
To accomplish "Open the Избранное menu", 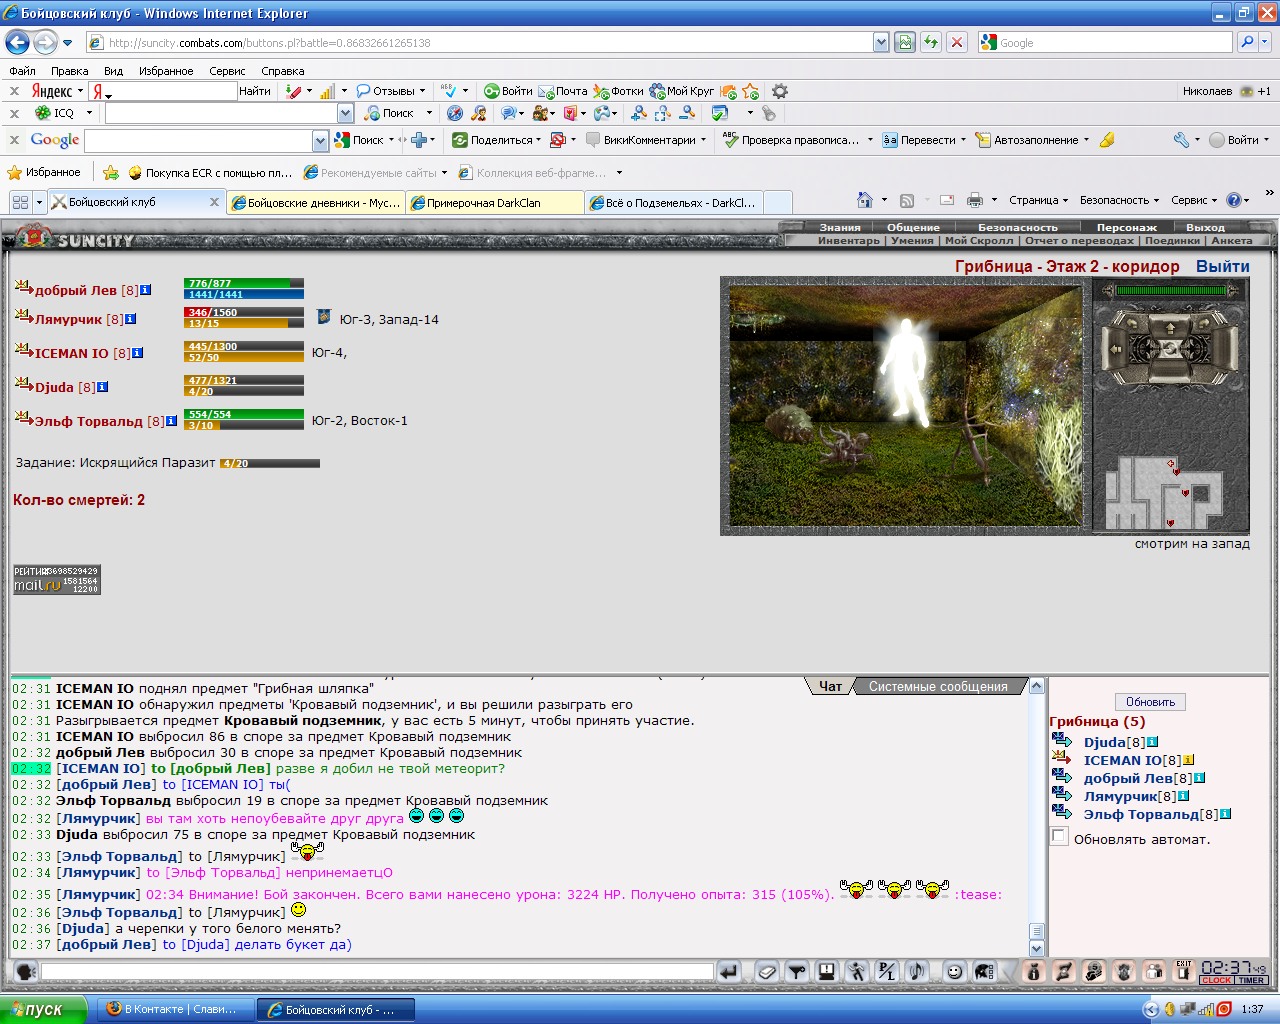I will tap(166, 71).
